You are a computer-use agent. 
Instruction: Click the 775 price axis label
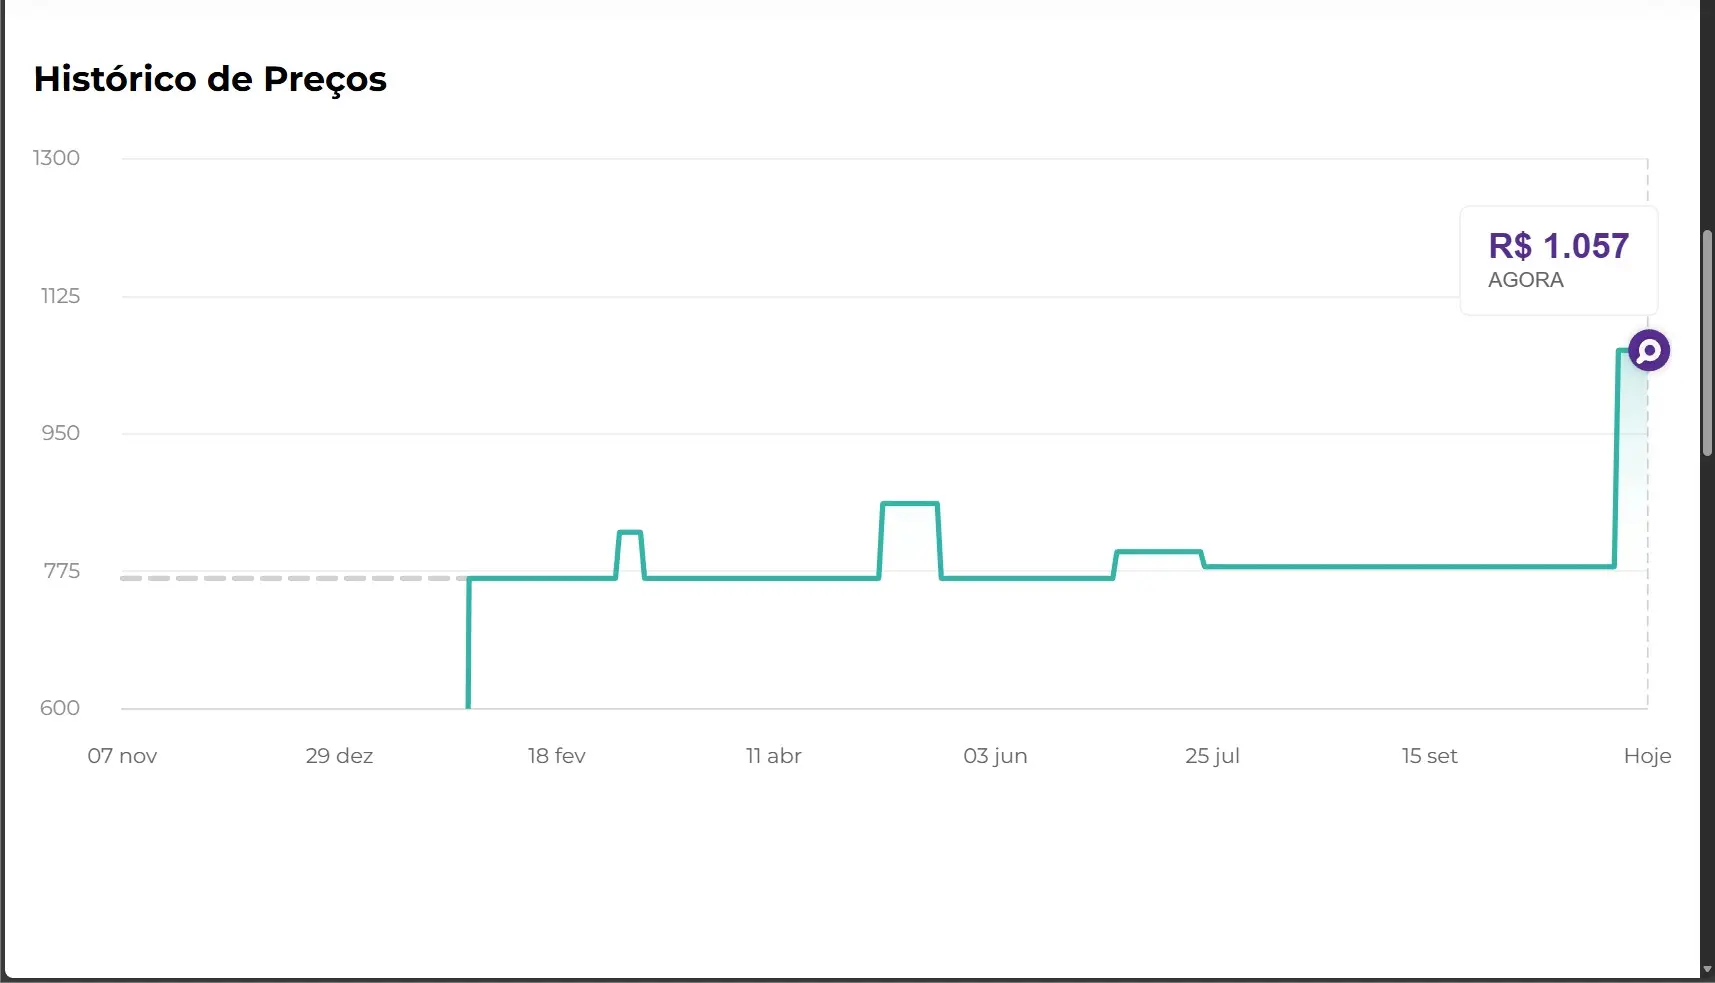pos(61,571)
